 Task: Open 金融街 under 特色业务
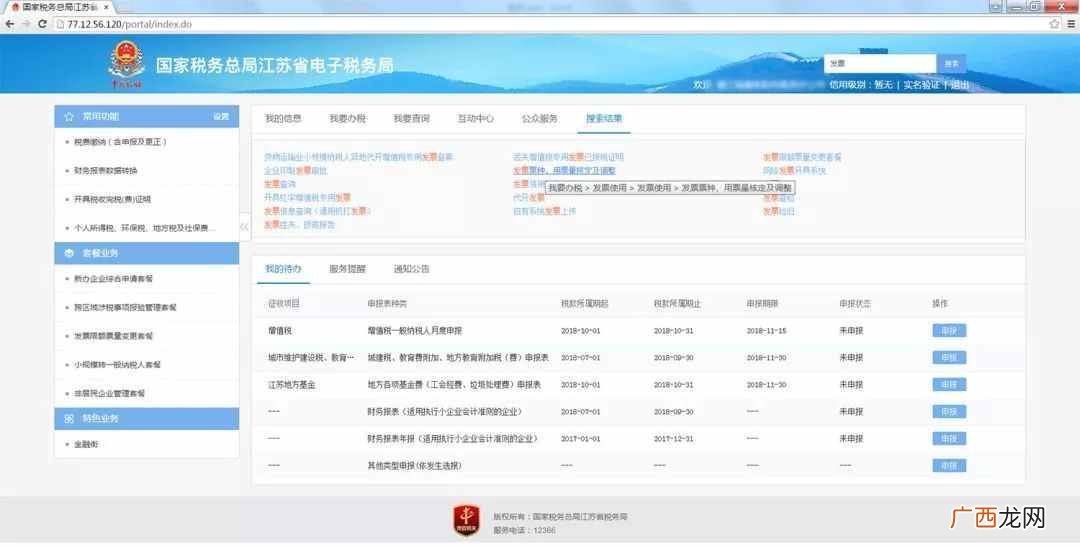[x=86, y=445]
